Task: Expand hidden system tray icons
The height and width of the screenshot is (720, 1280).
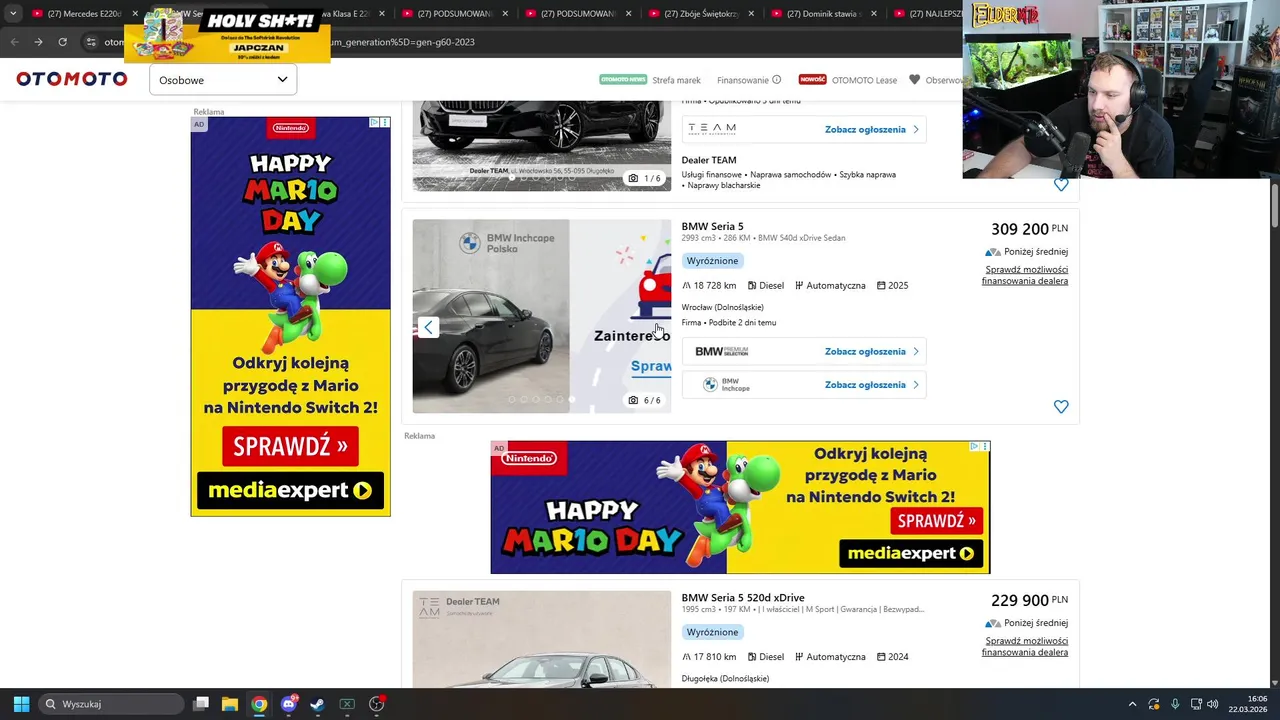Action: point(1132,704)
